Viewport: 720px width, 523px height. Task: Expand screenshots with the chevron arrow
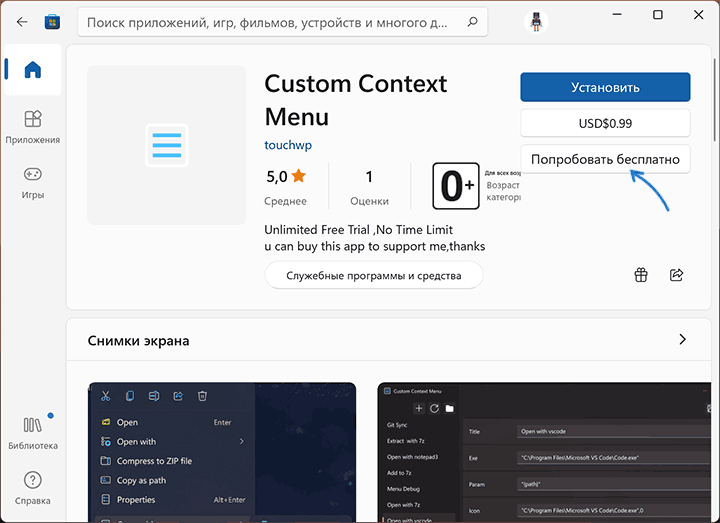(682, 339)
